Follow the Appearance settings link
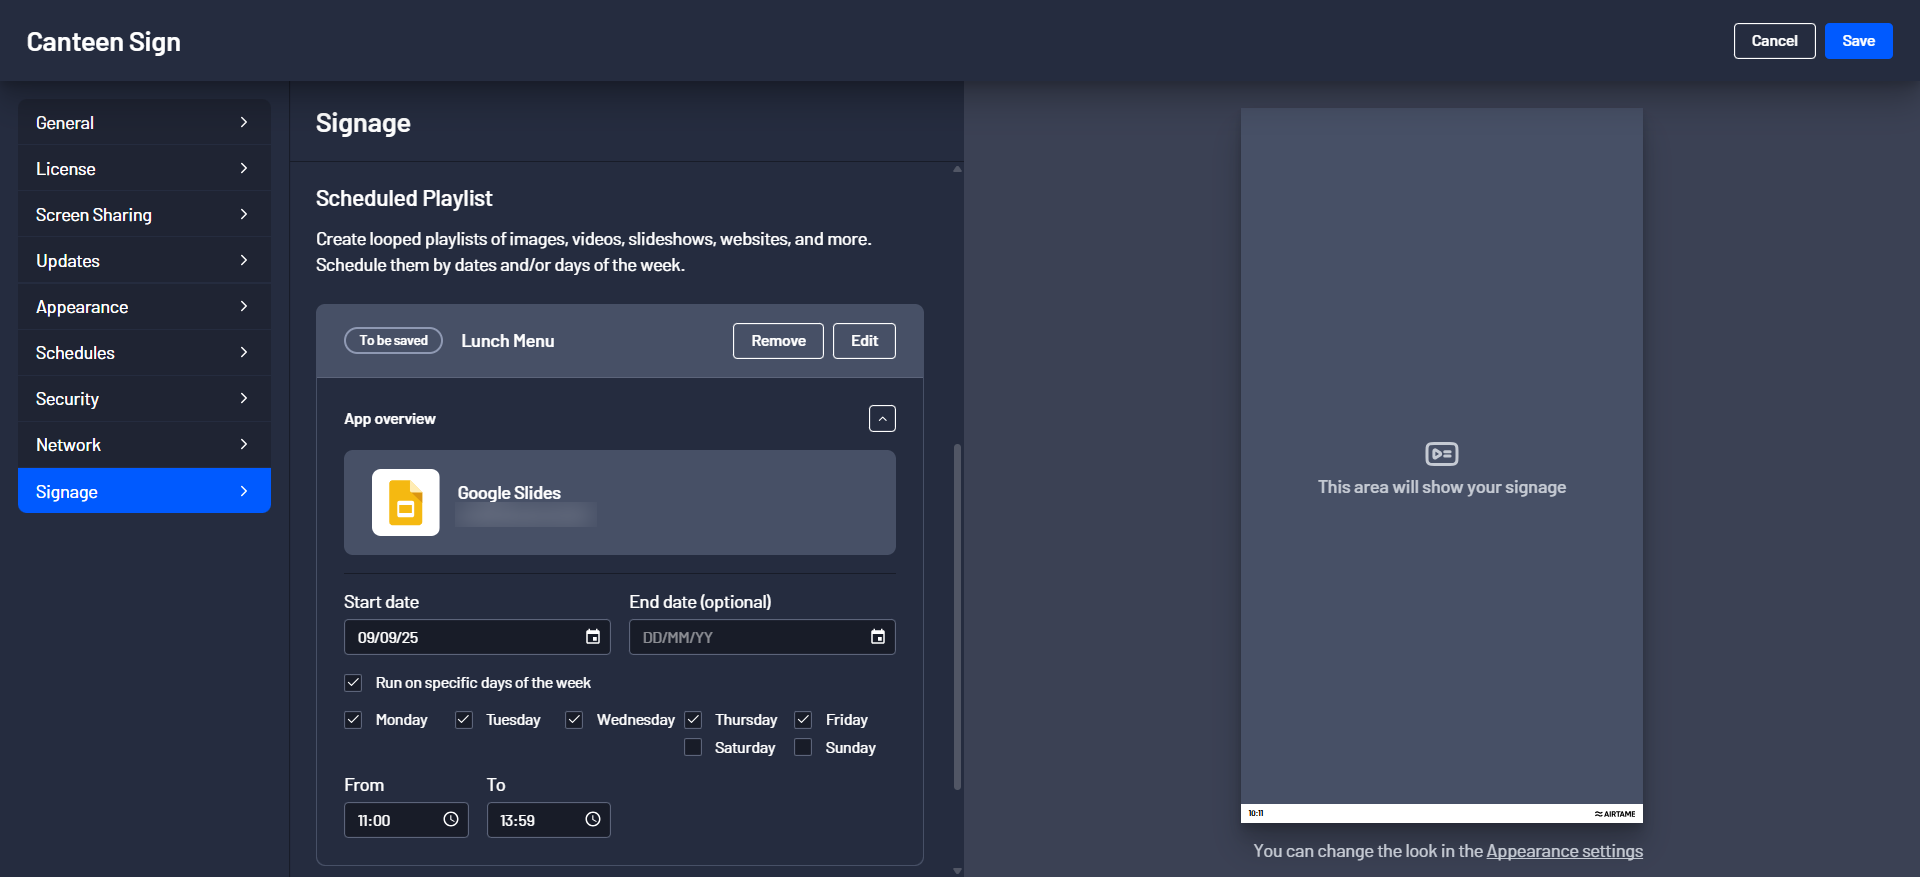Screen dimensions: 1920x877 [x=1564, y=851]
